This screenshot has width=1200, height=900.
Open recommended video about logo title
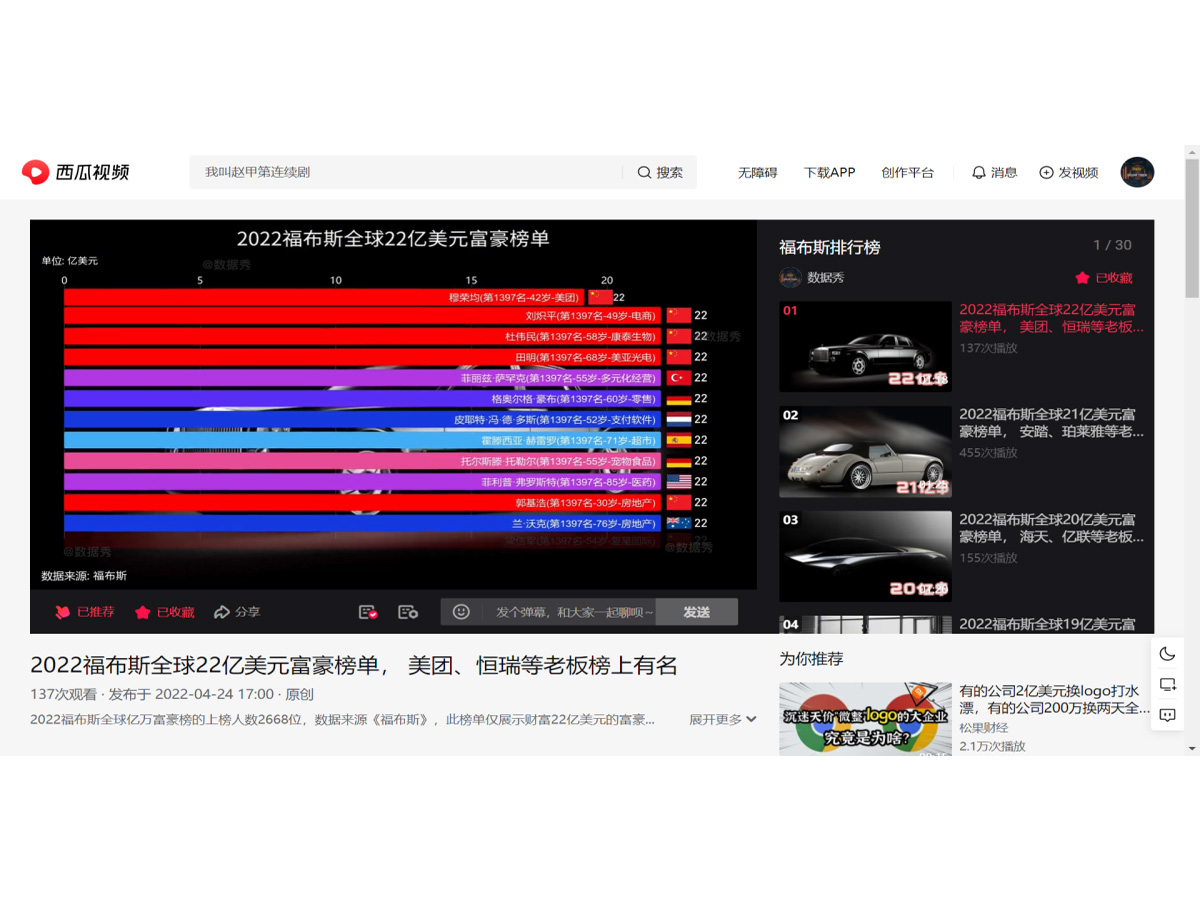(1054, 699)
